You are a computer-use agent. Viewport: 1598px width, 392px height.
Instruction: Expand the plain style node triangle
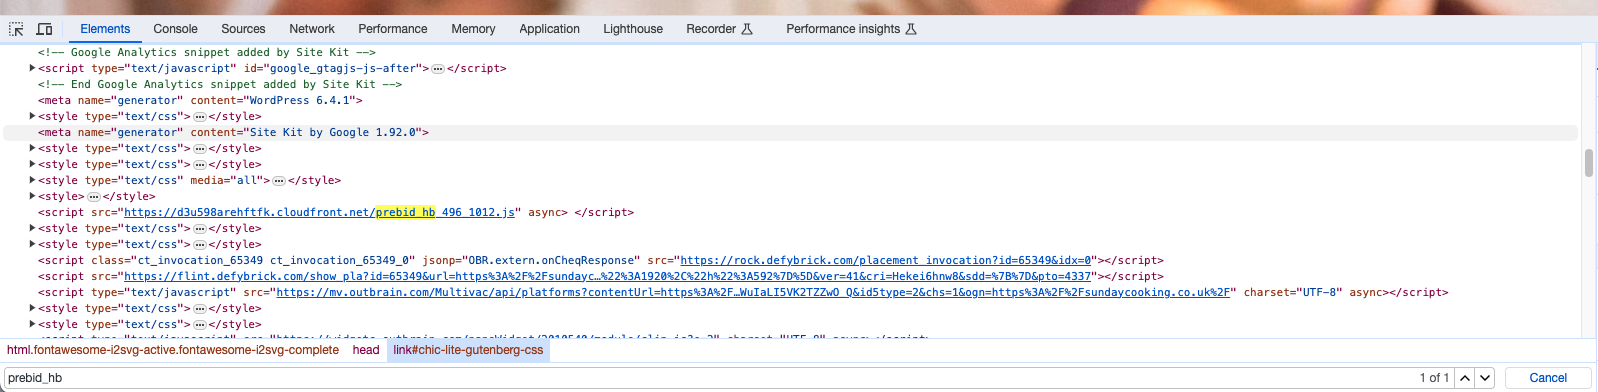click(32, 196)
